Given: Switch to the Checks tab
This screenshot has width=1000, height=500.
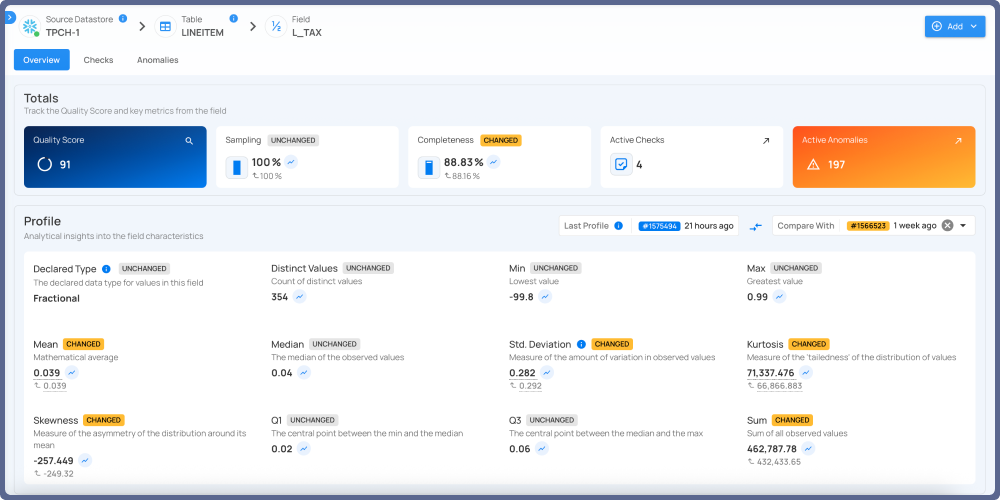Looking at the screenshot, I should click(x=98, y=60).
